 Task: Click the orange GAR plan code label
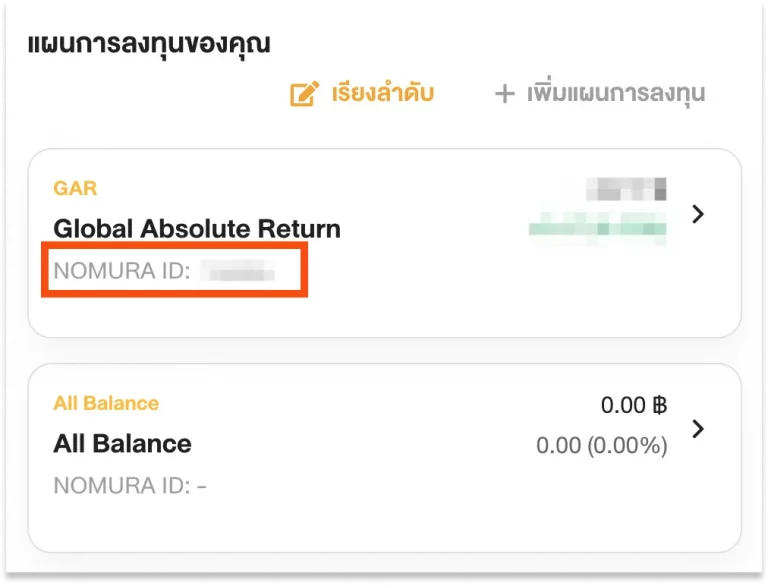(75, 188)
